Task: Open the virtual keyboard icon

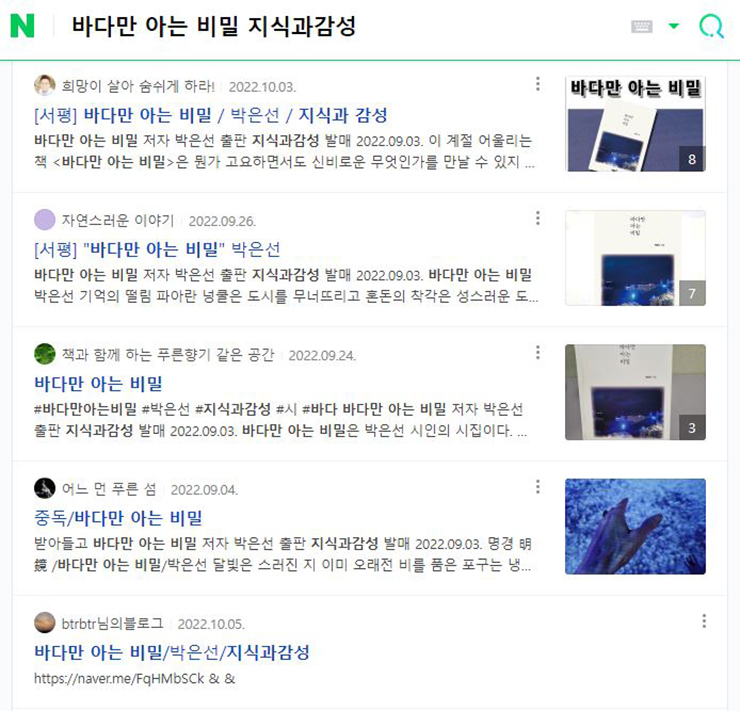Action: click(x=642, y=26)
